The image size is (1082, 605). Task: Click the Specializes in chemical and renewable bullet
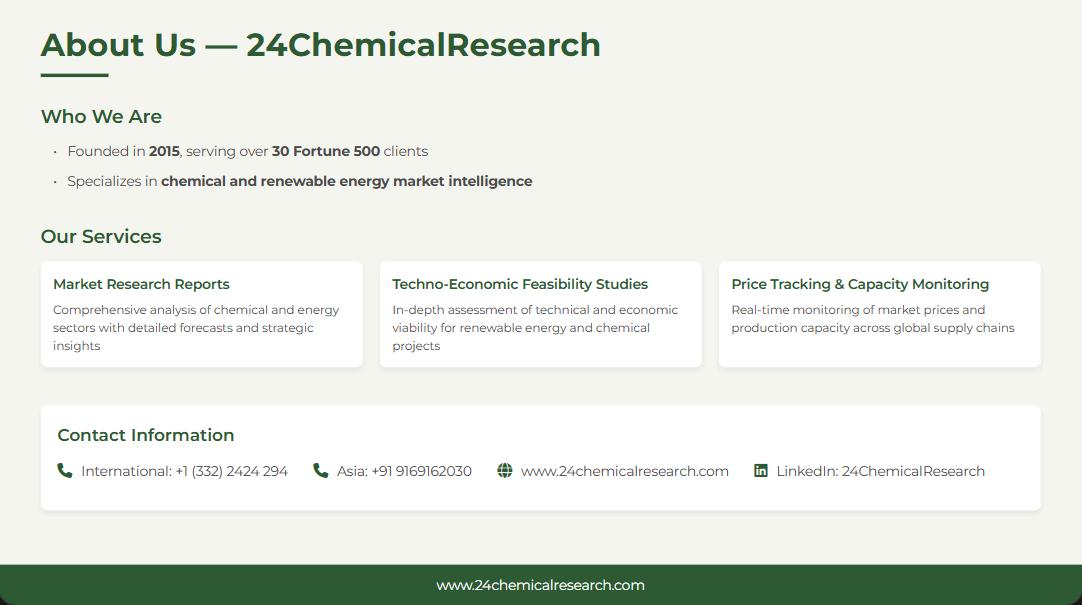300,181
